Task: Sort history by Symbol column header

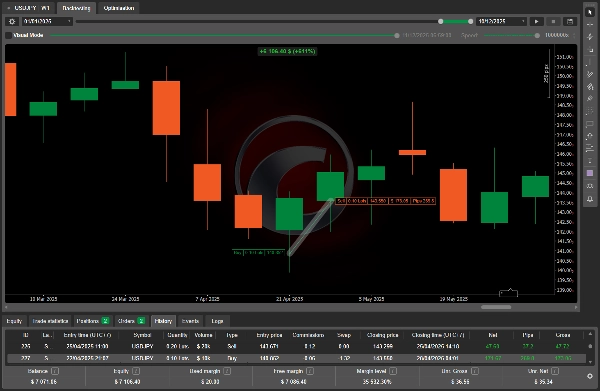Action: (x=142, y=335)
